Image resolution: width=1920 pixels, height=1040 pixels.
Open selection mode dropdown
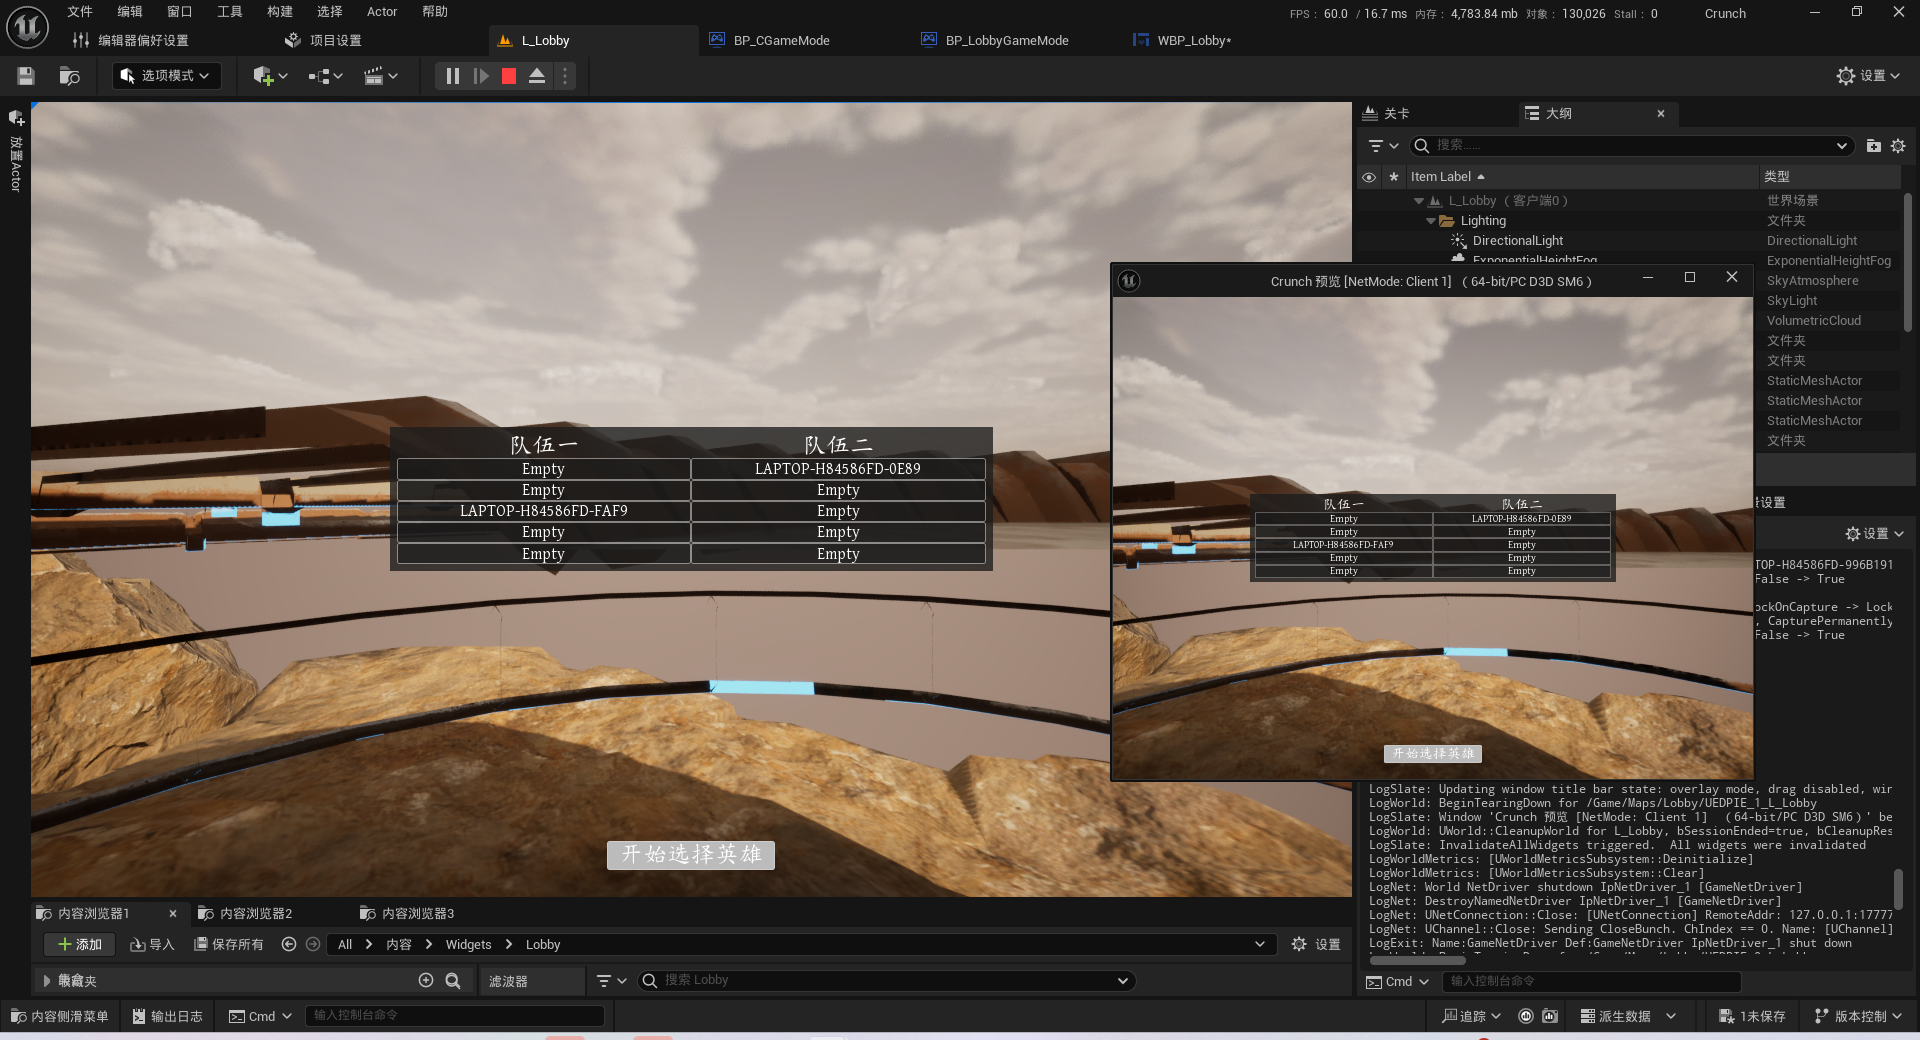pyautogui.click(x=166, y=76)
